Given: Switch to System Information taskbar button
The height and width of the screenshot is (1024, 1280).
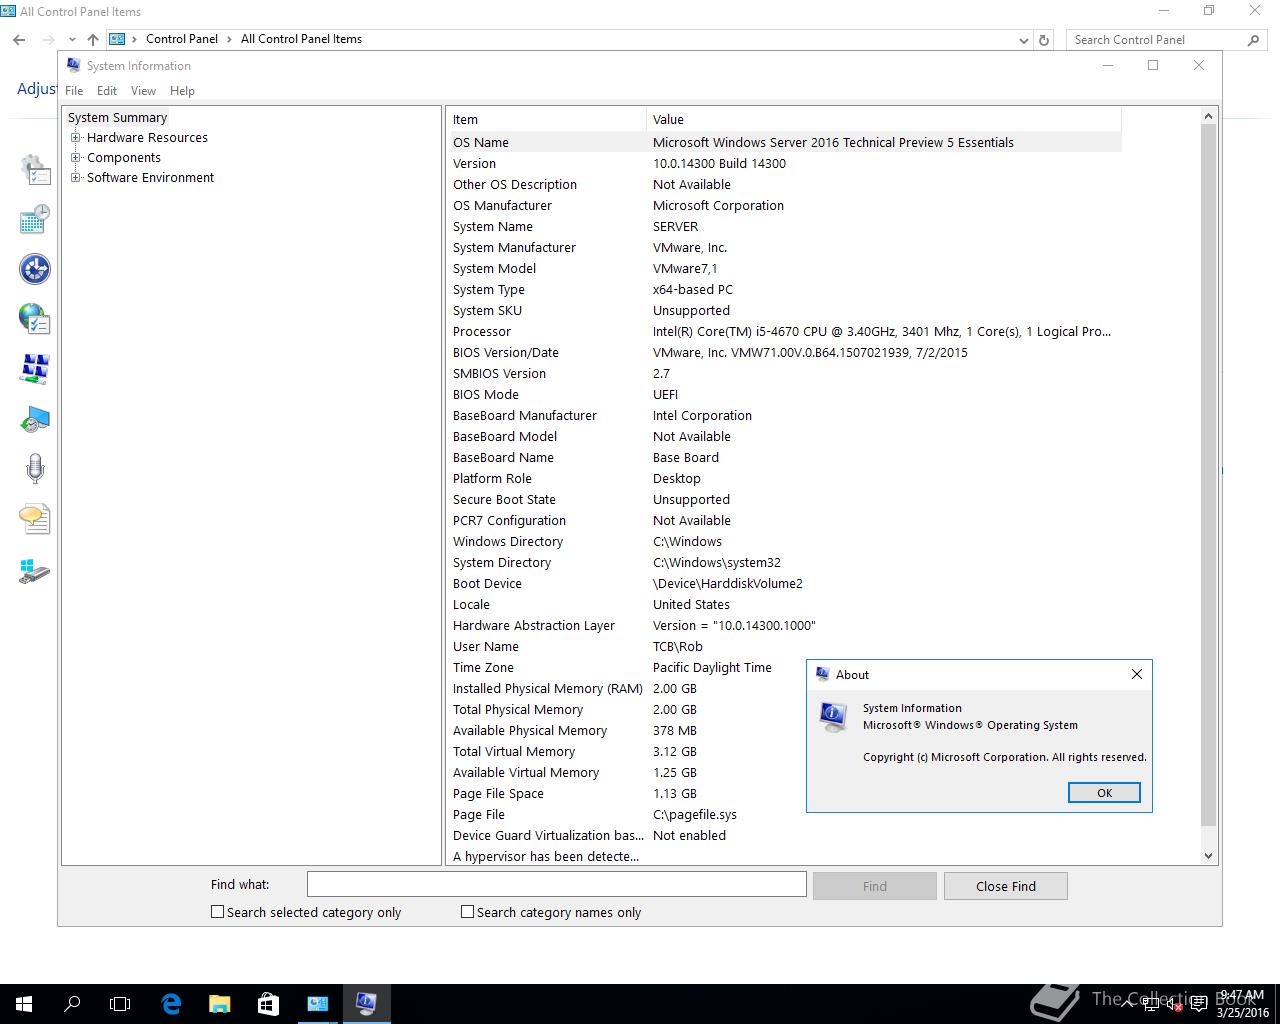Looking at the screenshot, I should point(366,1003).
